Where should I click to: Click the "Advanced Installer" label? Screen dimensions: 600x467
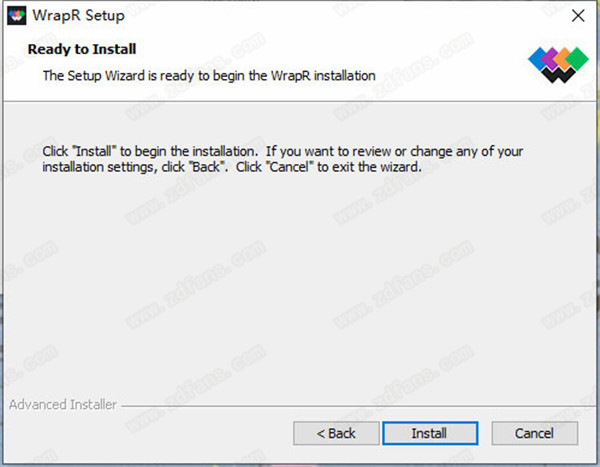coord(63,405)
